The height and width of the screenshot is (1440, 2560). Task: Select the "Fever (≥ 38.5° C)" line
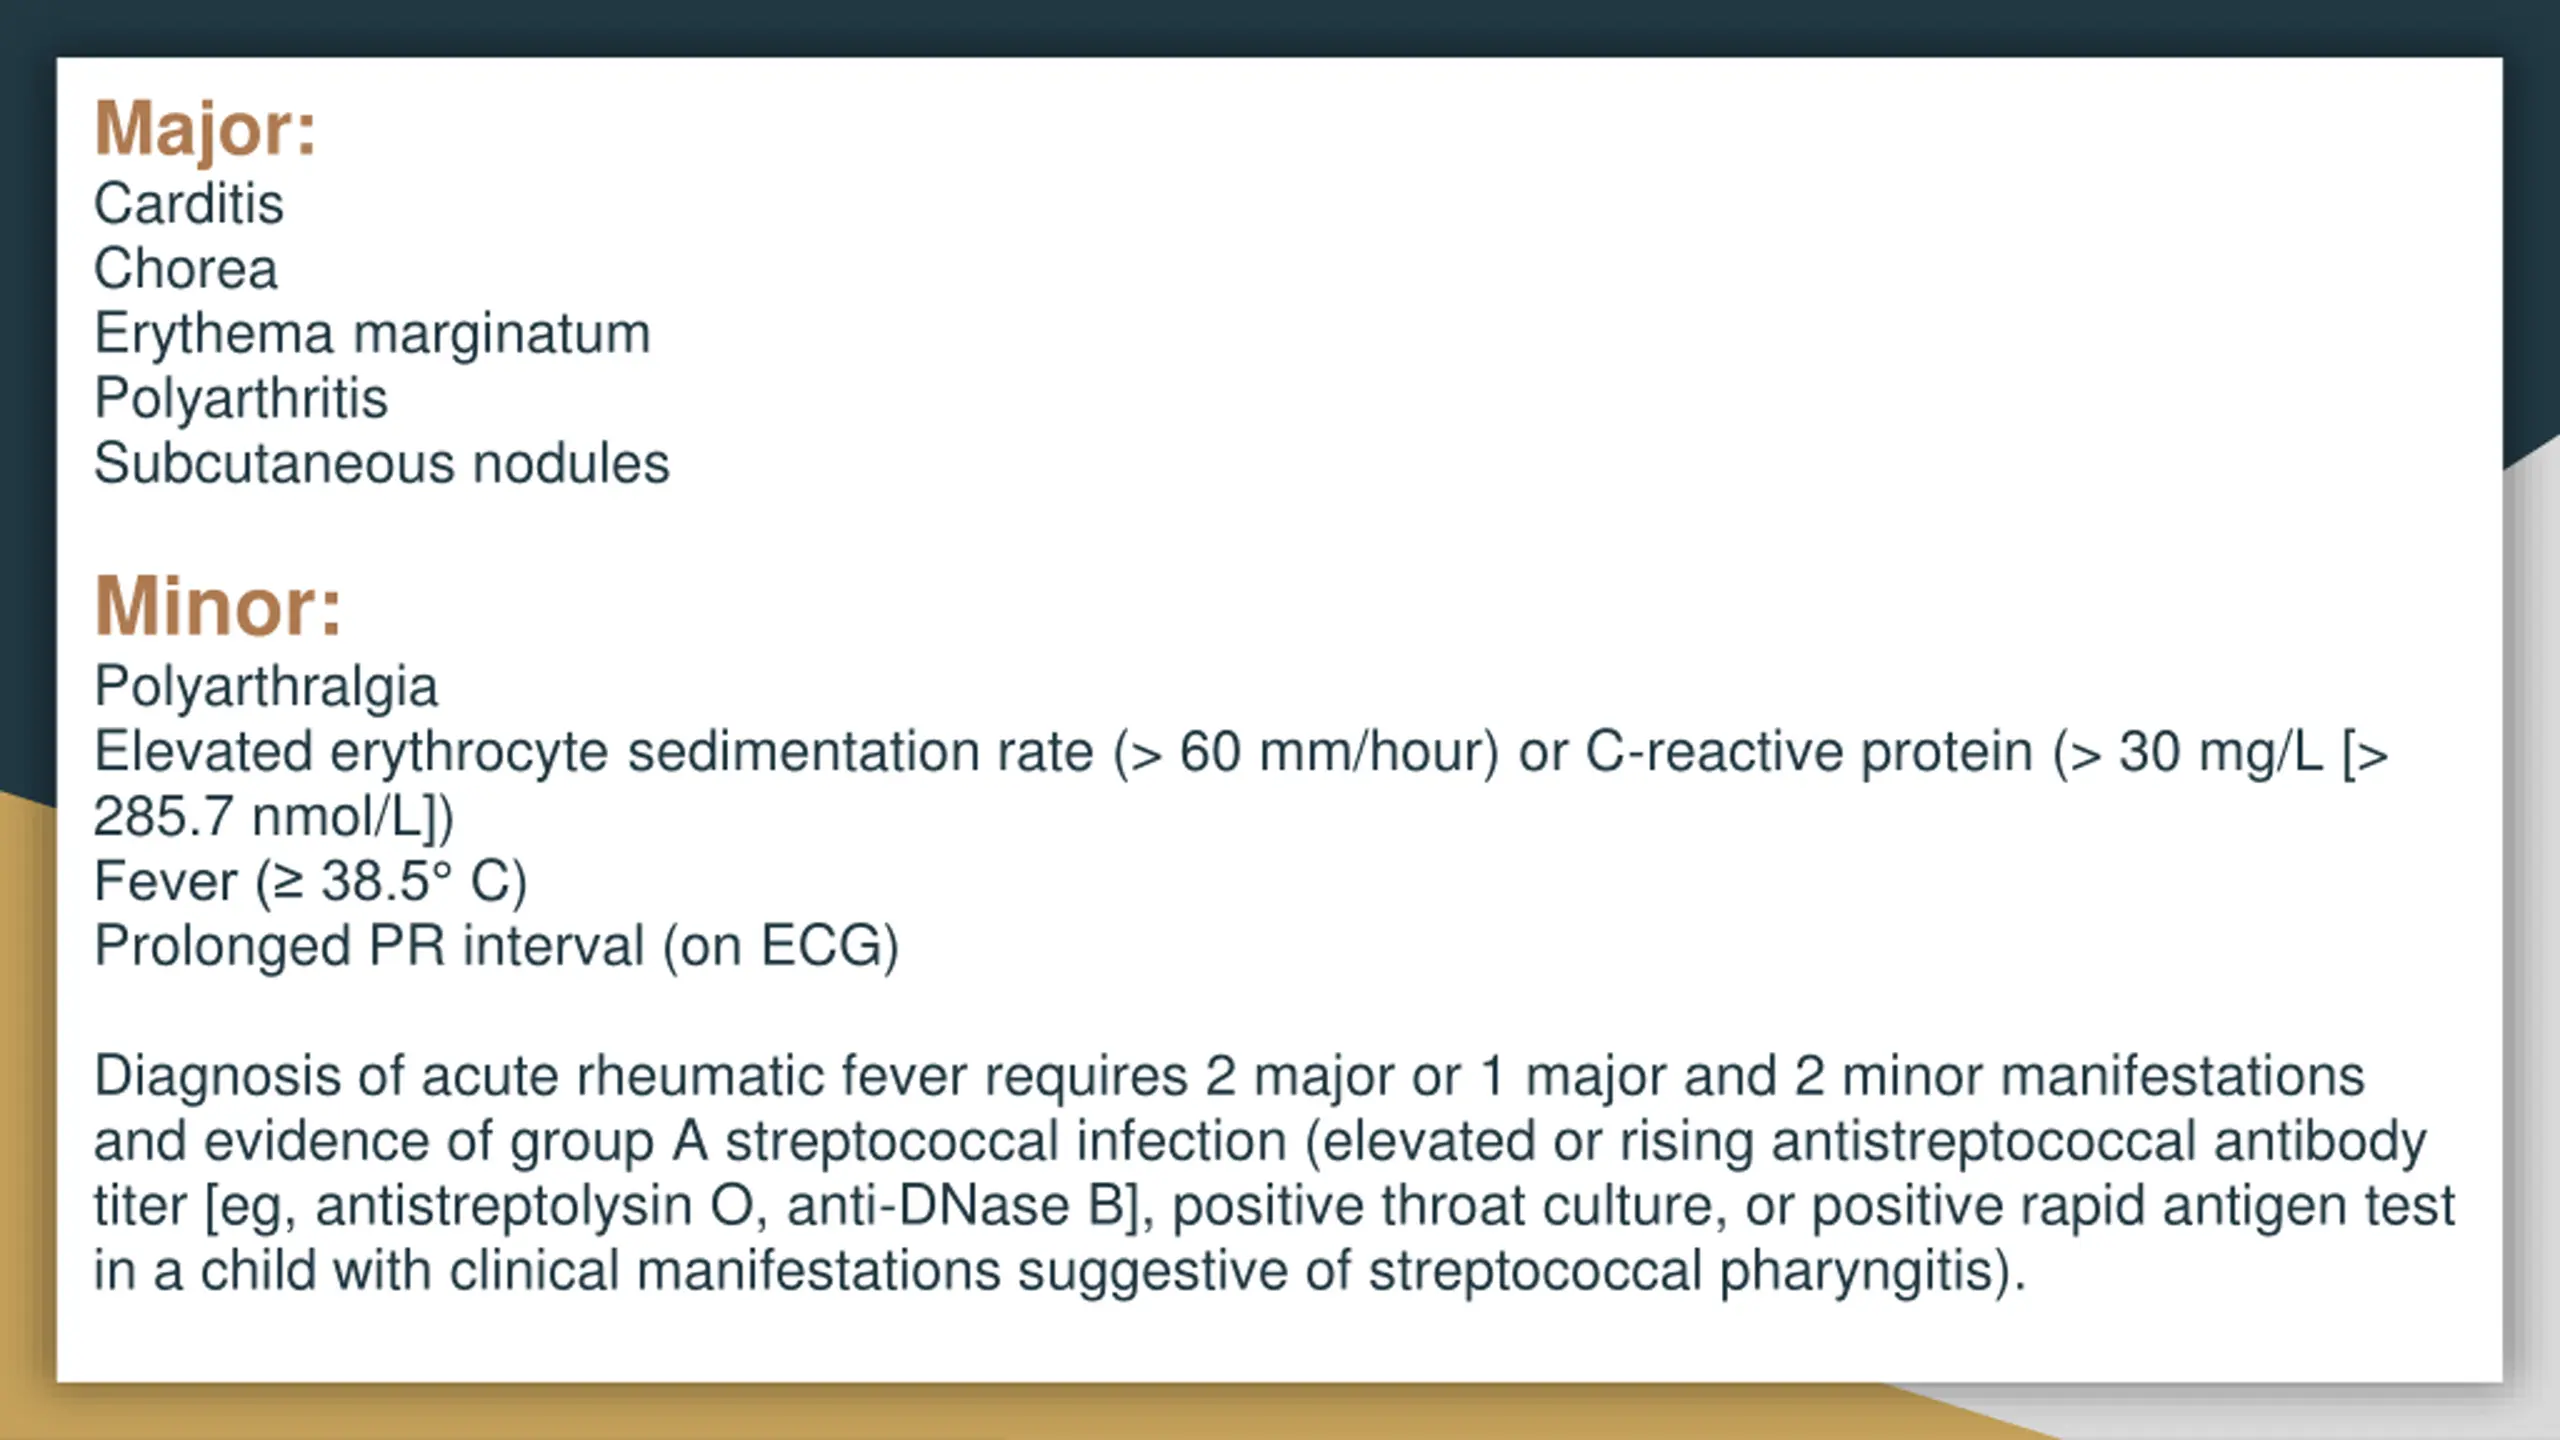coord(311,882)
